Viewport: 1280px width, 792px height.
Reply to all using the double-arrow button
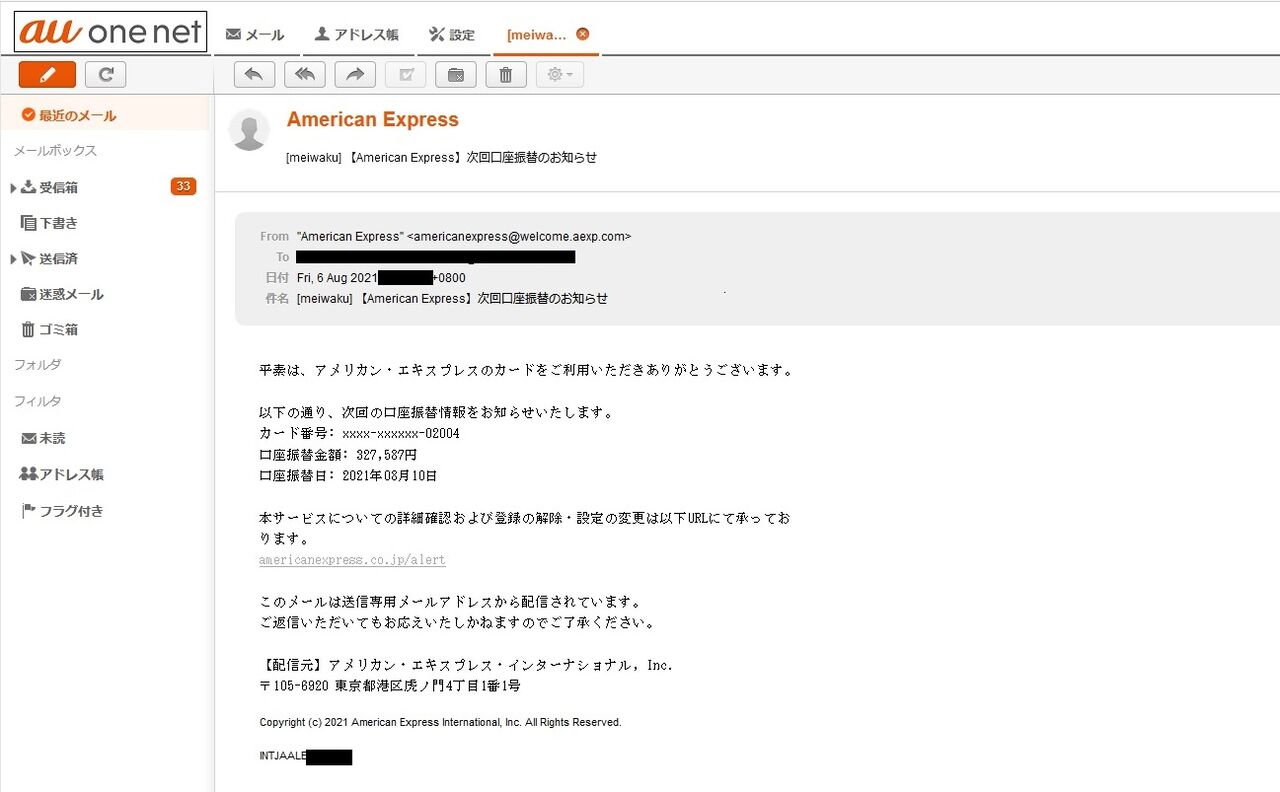coord(305,74)
